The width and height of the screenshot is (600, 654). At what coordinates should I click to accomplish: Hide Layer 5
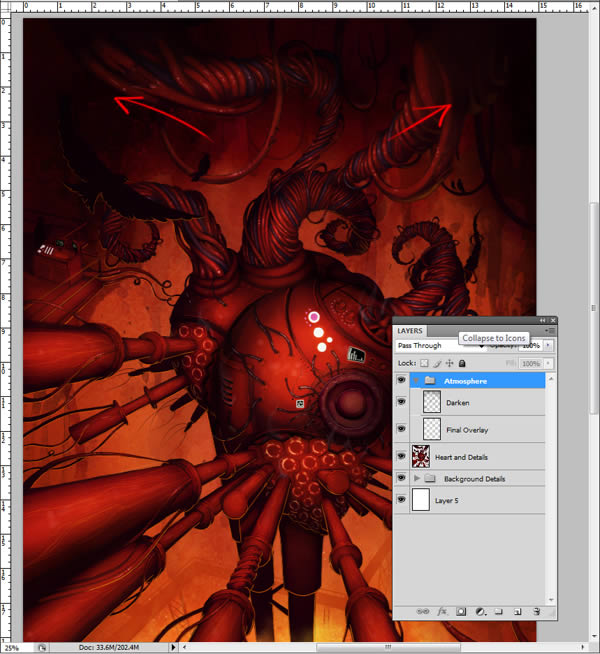click(x=401, y=499)
